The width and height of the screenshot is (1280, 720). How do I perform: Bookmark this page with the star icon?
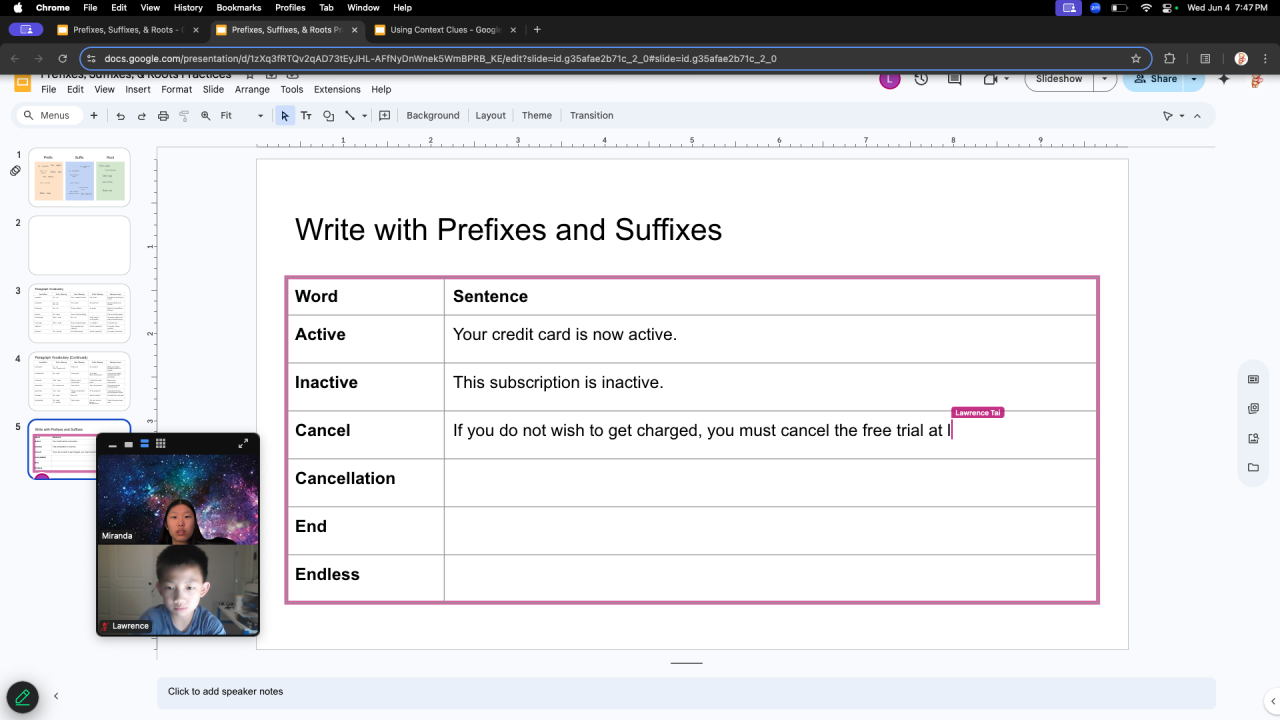point(1136,58)
